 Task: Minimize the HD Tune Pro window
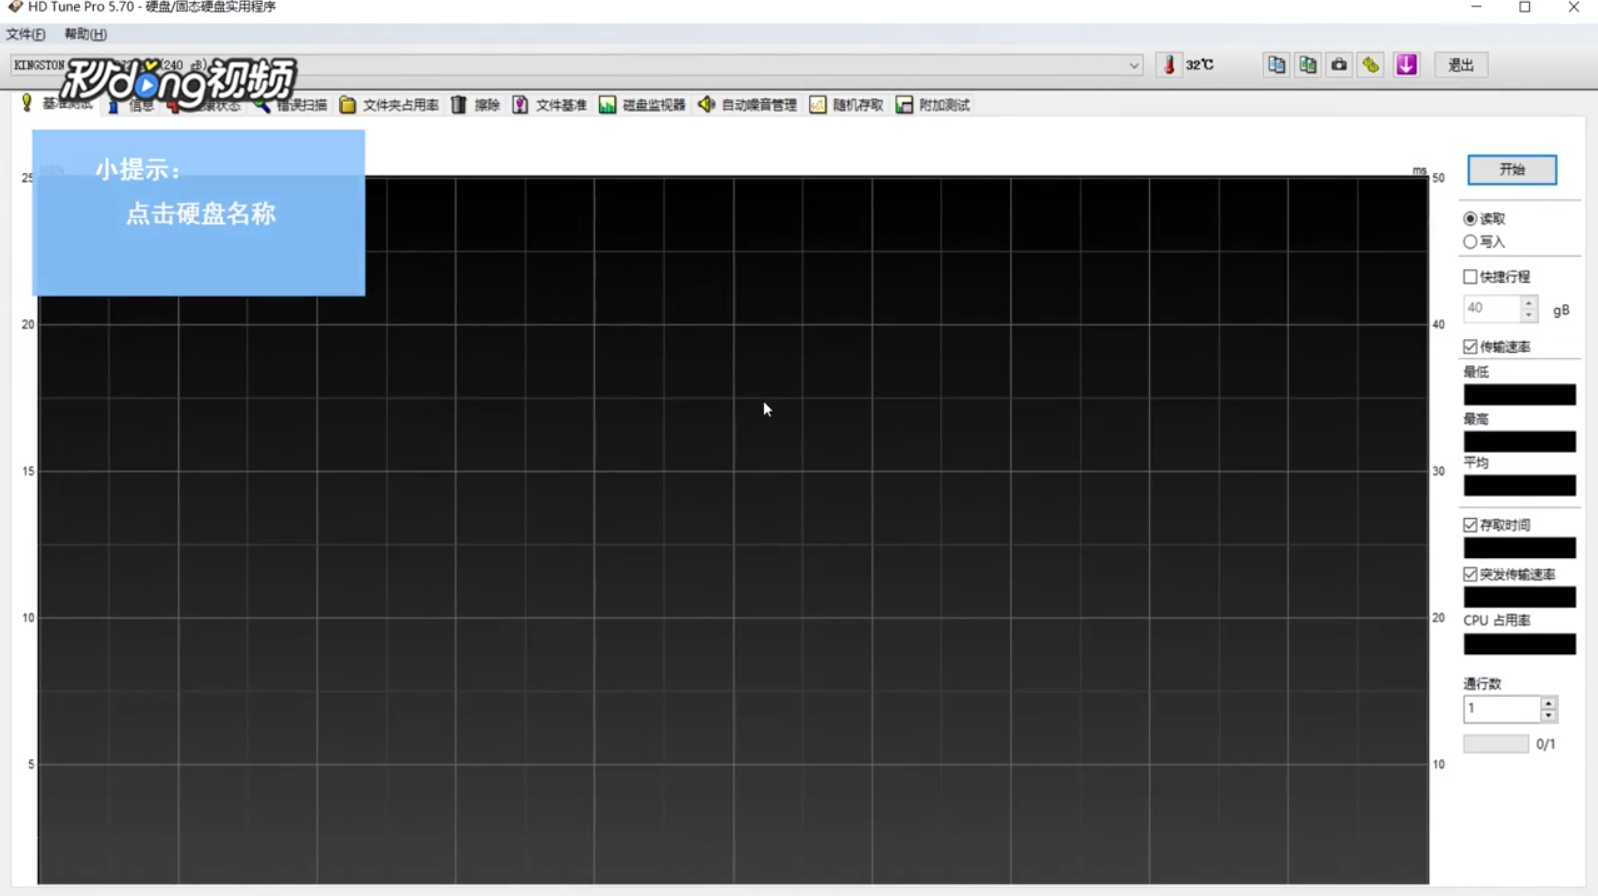point(1476,7)
